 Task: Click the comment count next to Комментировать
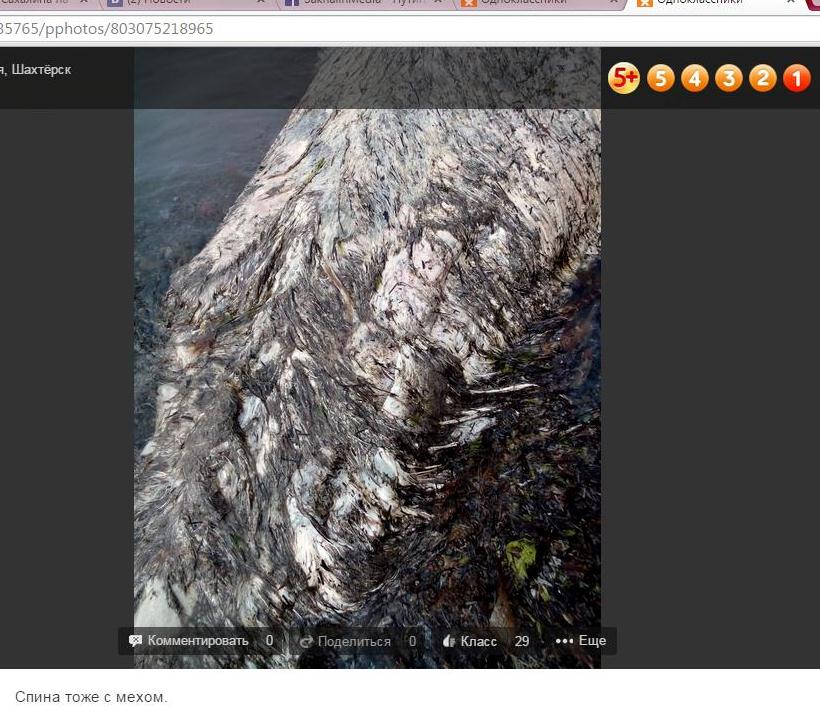269,641
